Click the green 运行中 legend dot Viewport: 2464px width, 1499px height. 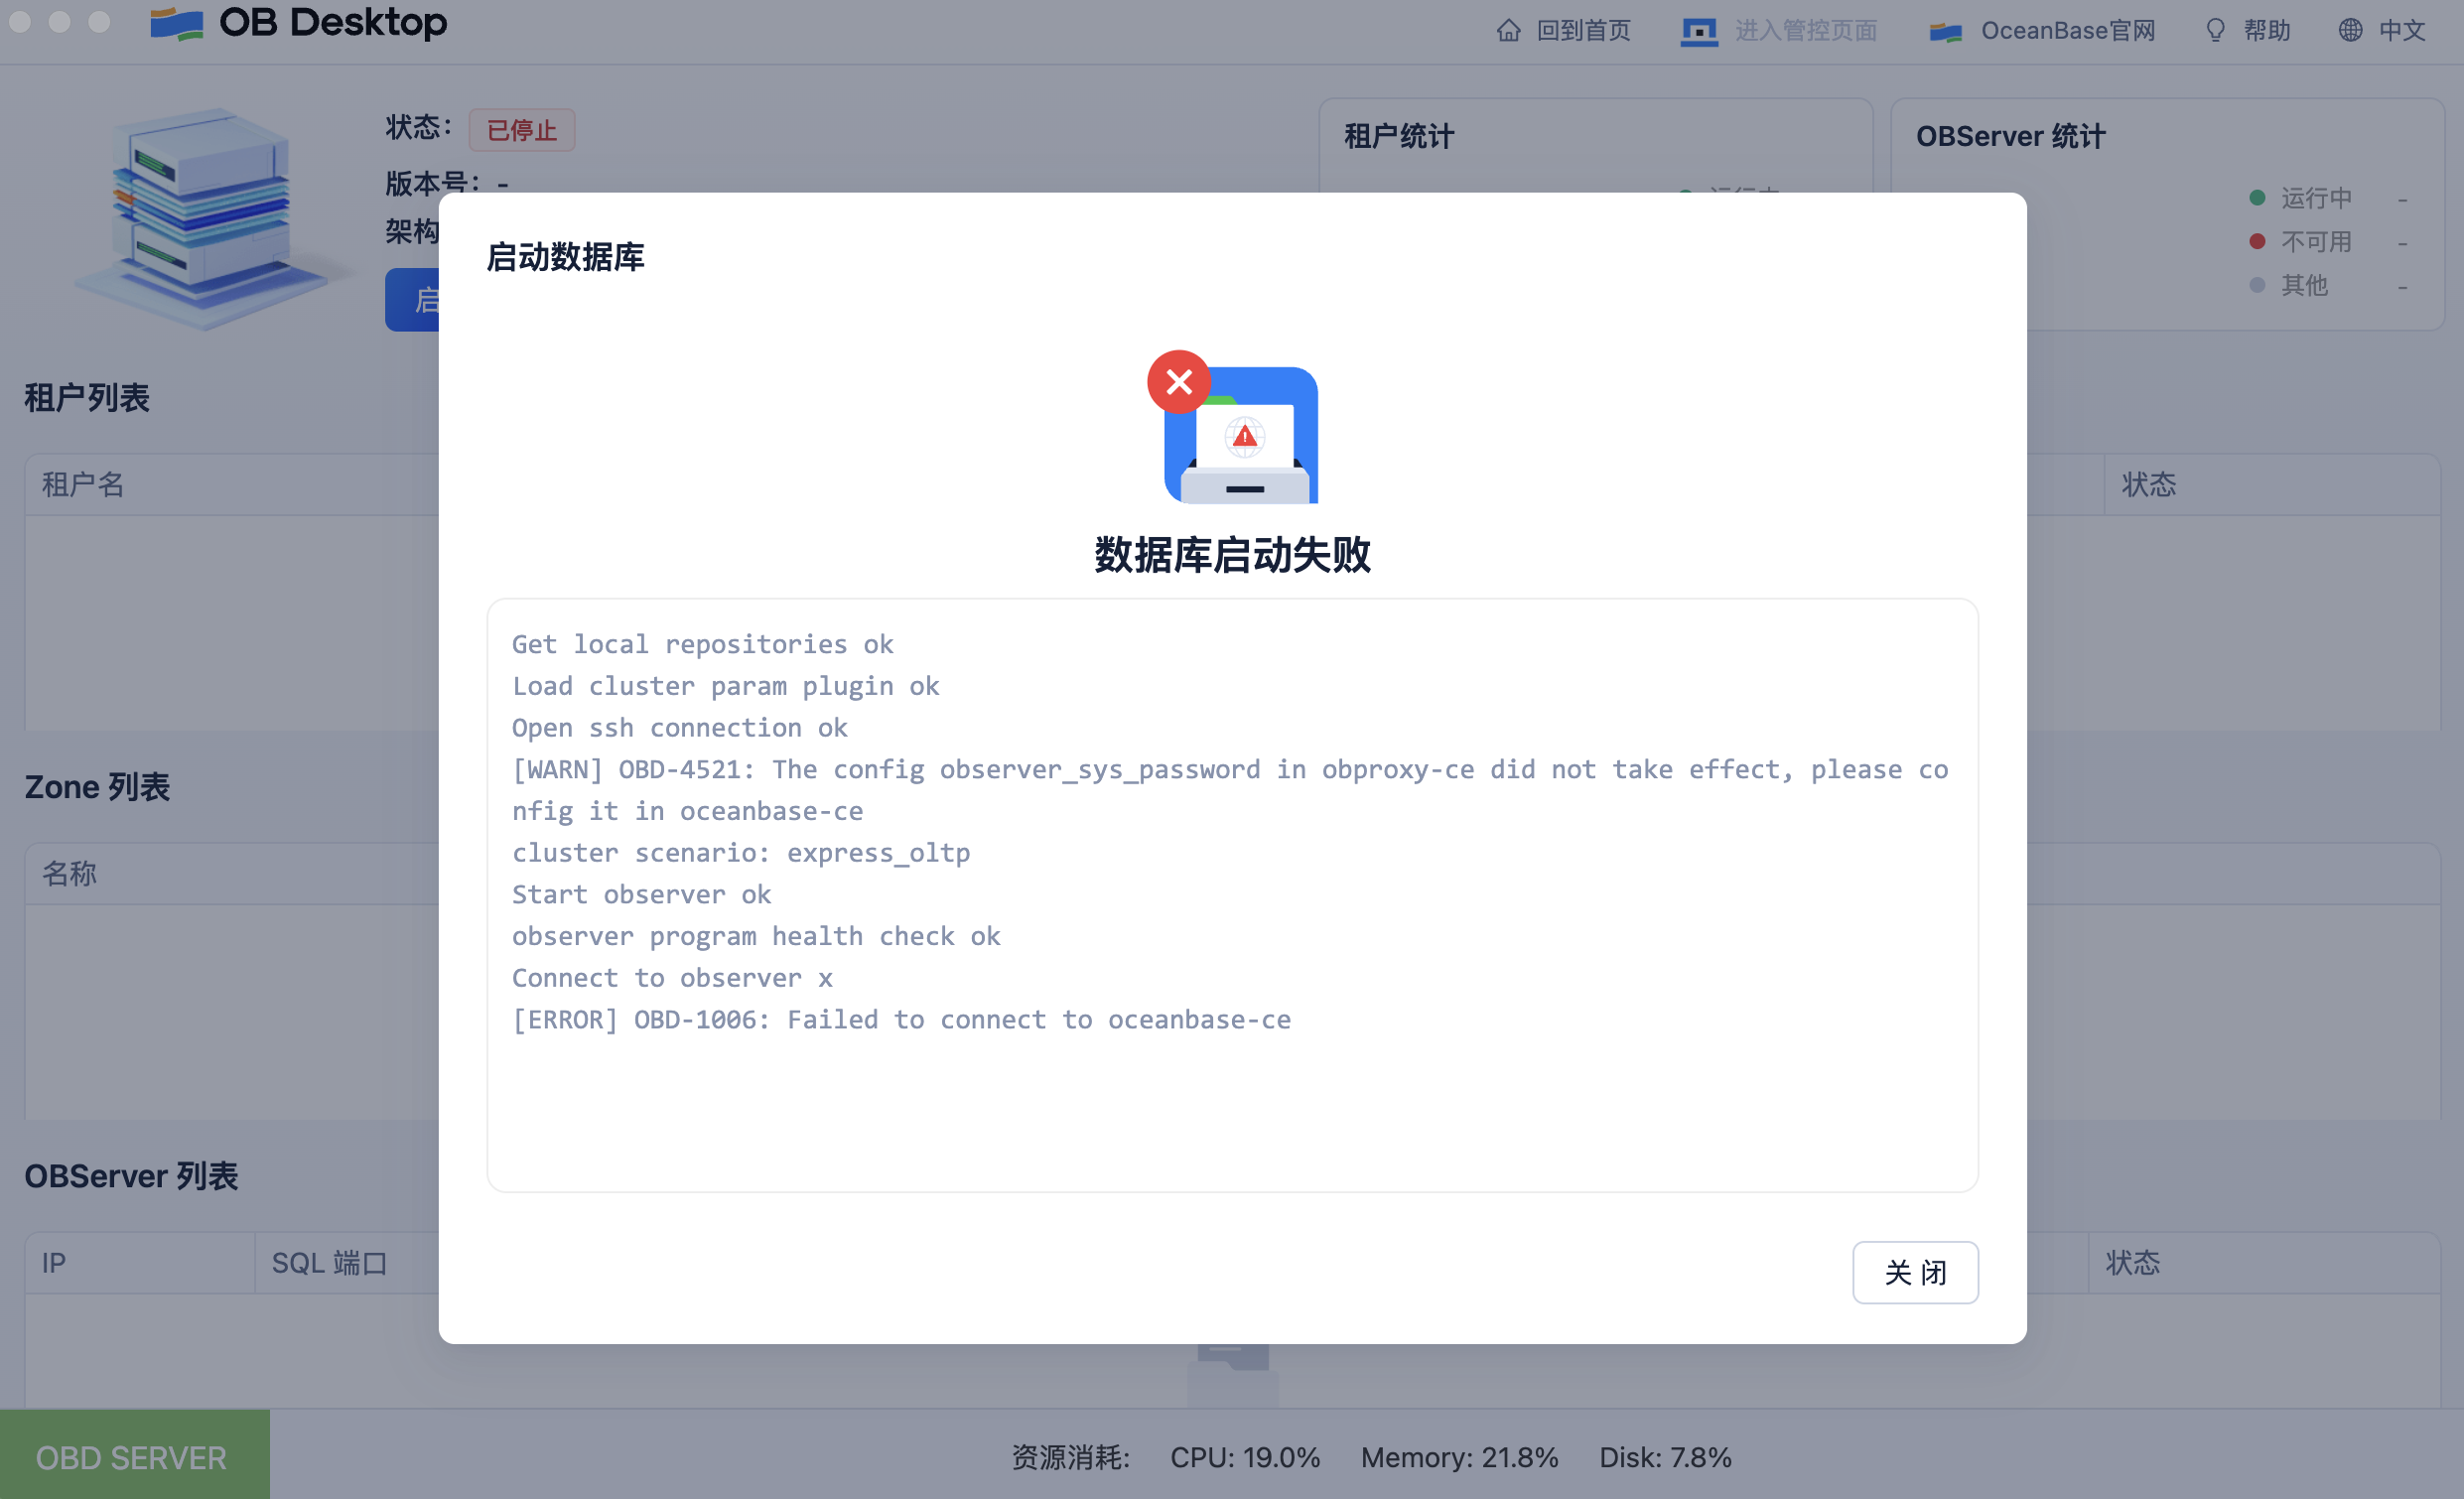(2256, 197)
